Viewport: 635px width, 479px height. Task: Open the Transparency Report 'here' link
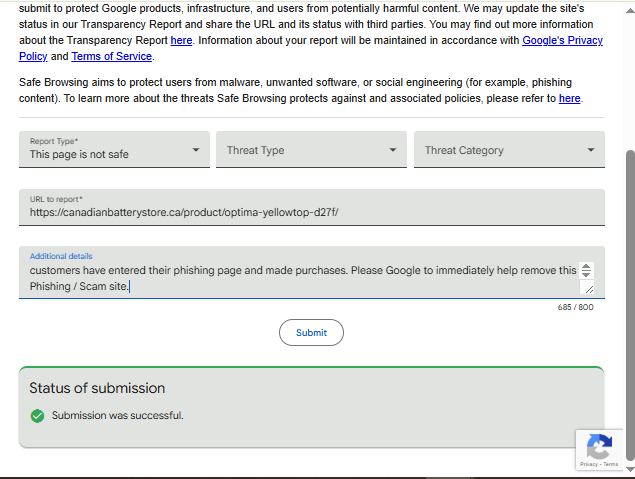181,40
